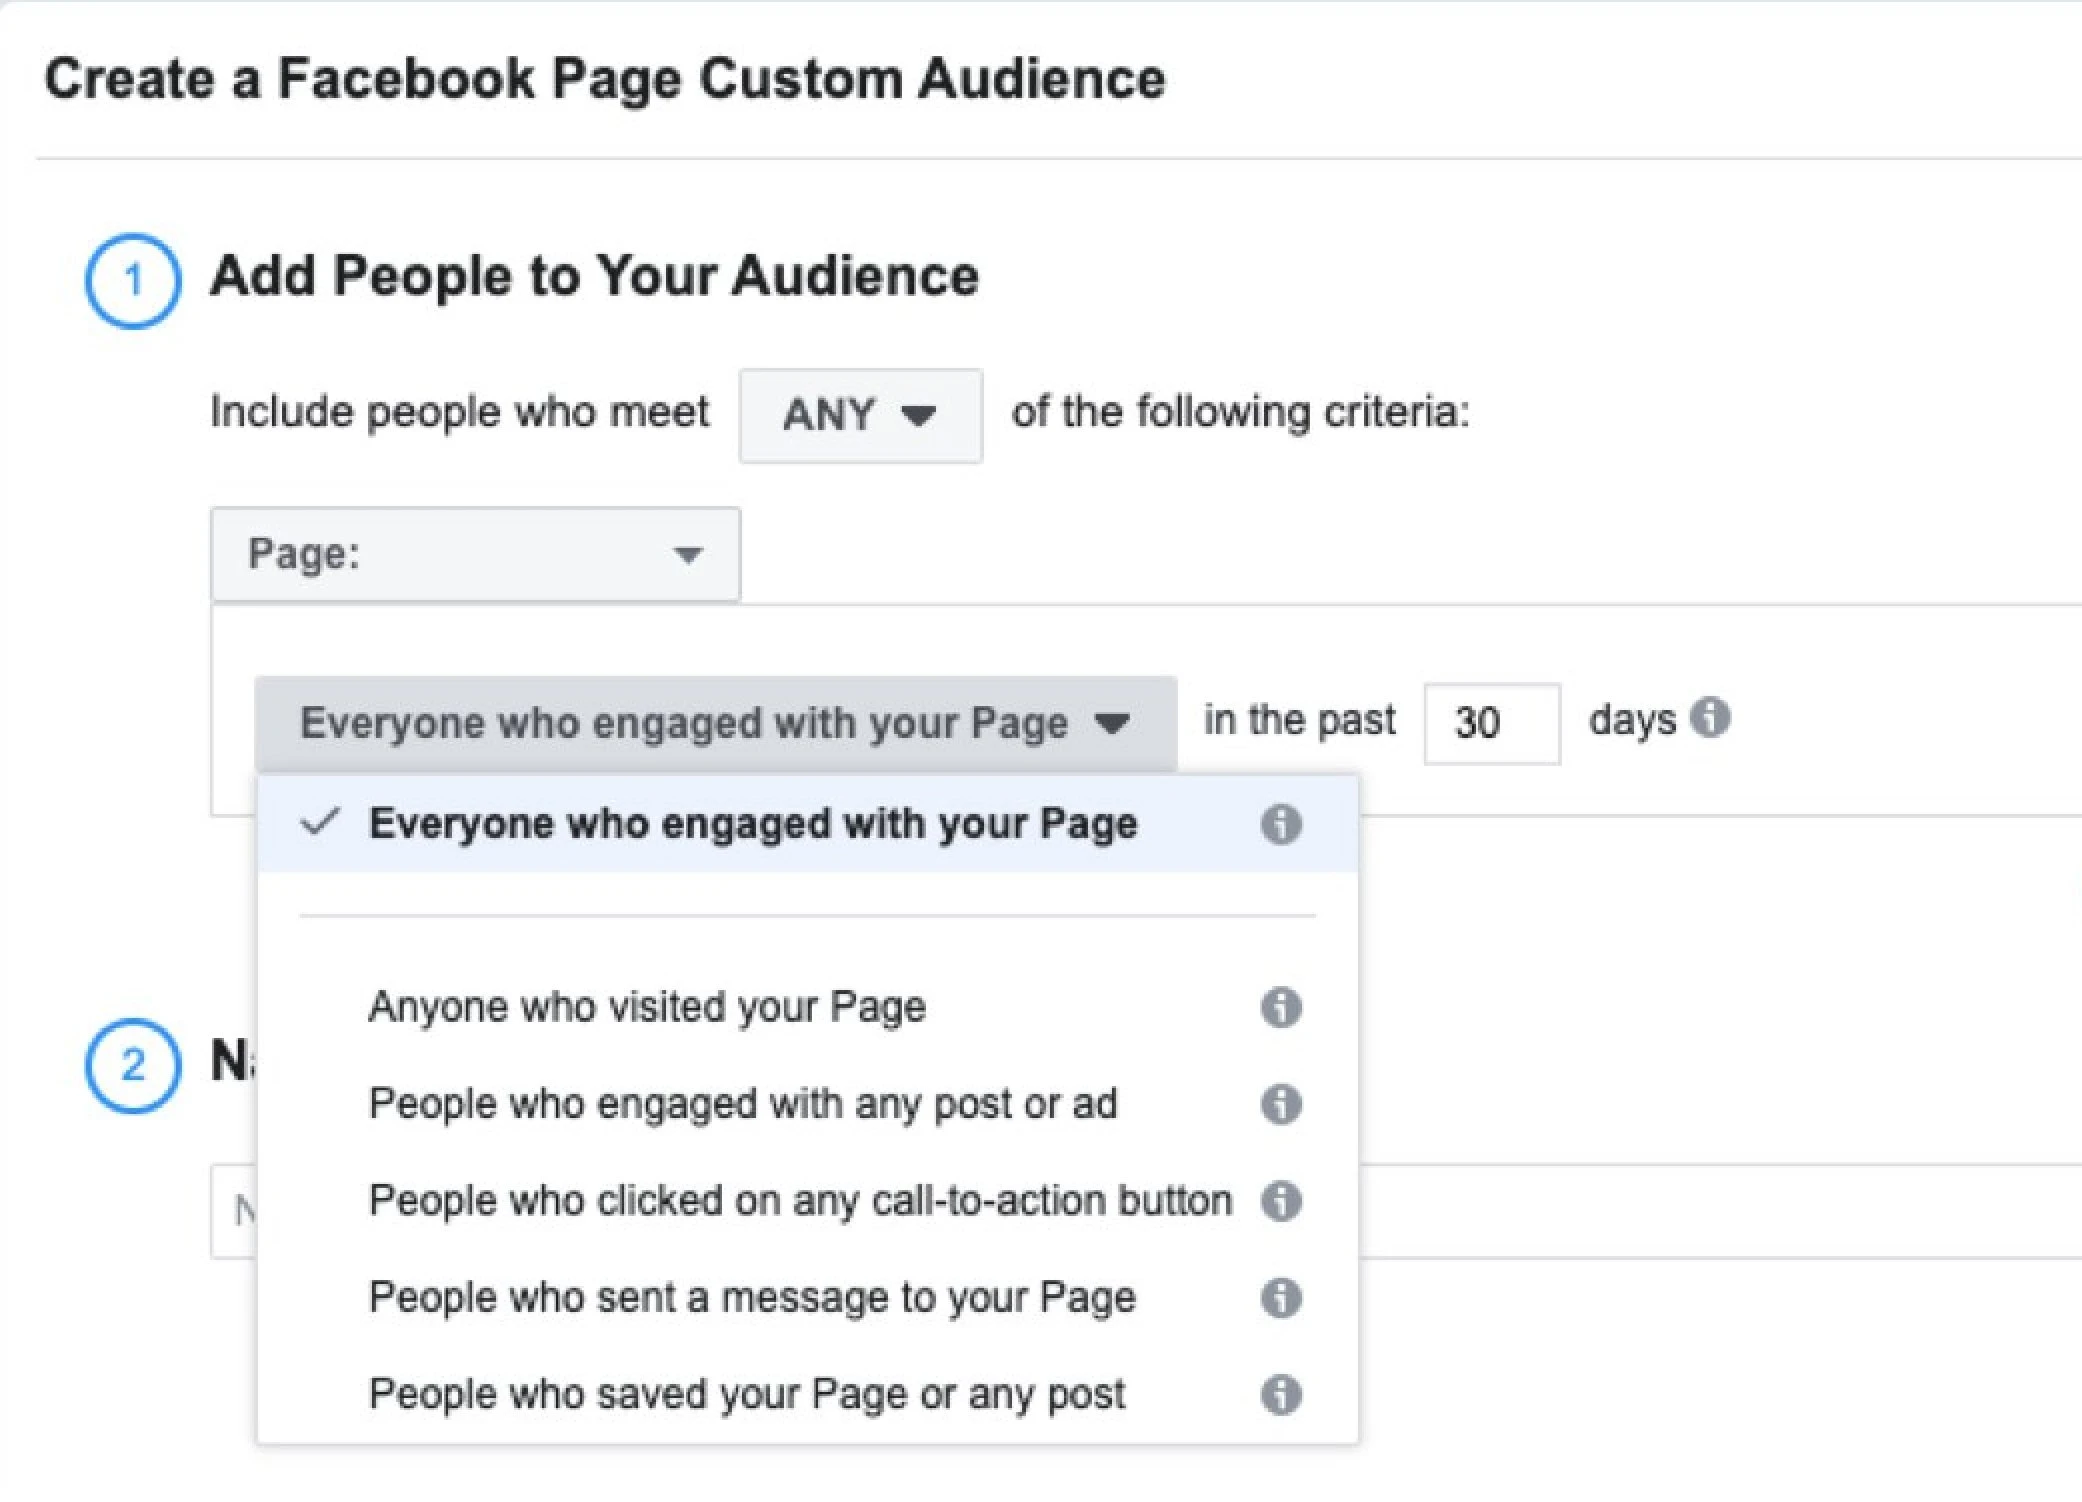The width and height of the screenshot is (2082, 1502).
Task: Choose 'Anyone who visited your Page'
Action: pos(647,1007)
